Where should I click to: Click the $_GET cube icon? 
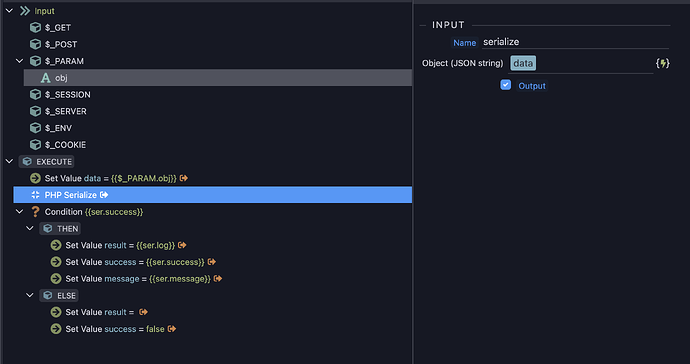click(x=35, y=27)
